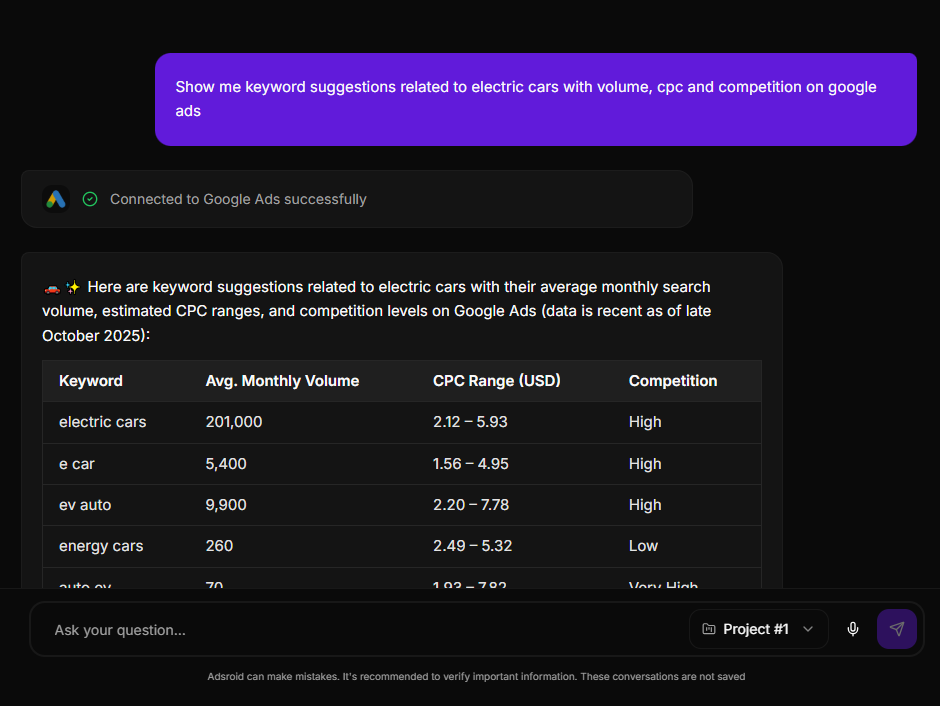Click the Avg. Monthly Volume column header

tap(282, 381)
